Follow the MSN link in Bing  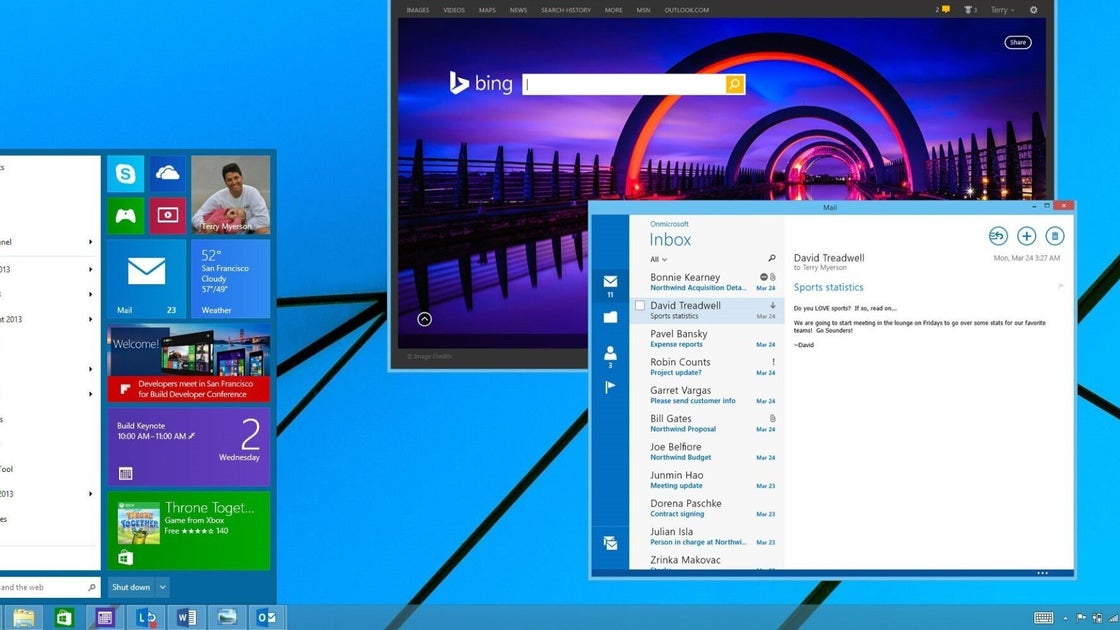point(644,10)
